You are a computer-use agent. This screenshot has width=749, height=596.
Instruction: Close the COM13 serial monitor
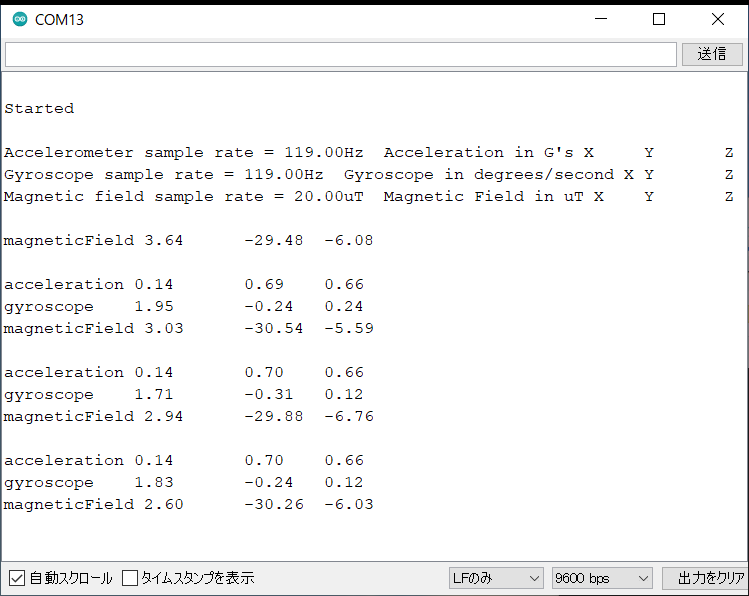717,19
